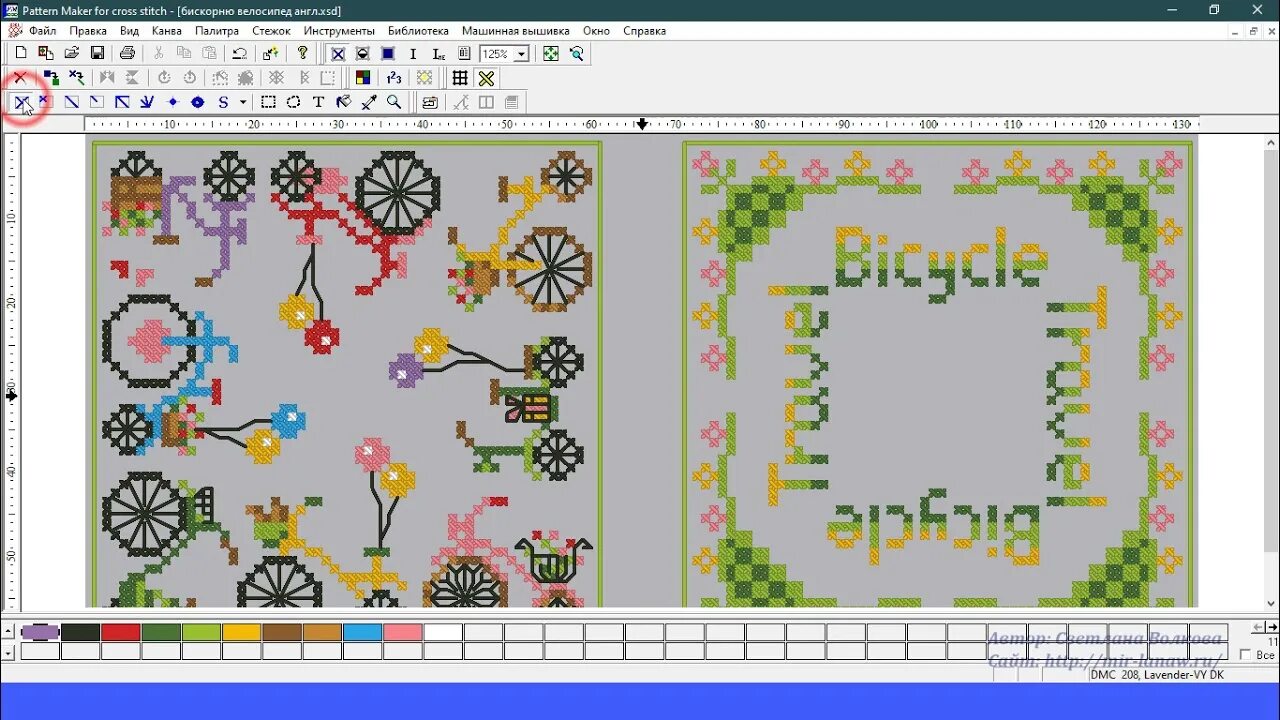Click the 123 numbering icon
The width and height of the screenshot is (1280, 720).
394,77
